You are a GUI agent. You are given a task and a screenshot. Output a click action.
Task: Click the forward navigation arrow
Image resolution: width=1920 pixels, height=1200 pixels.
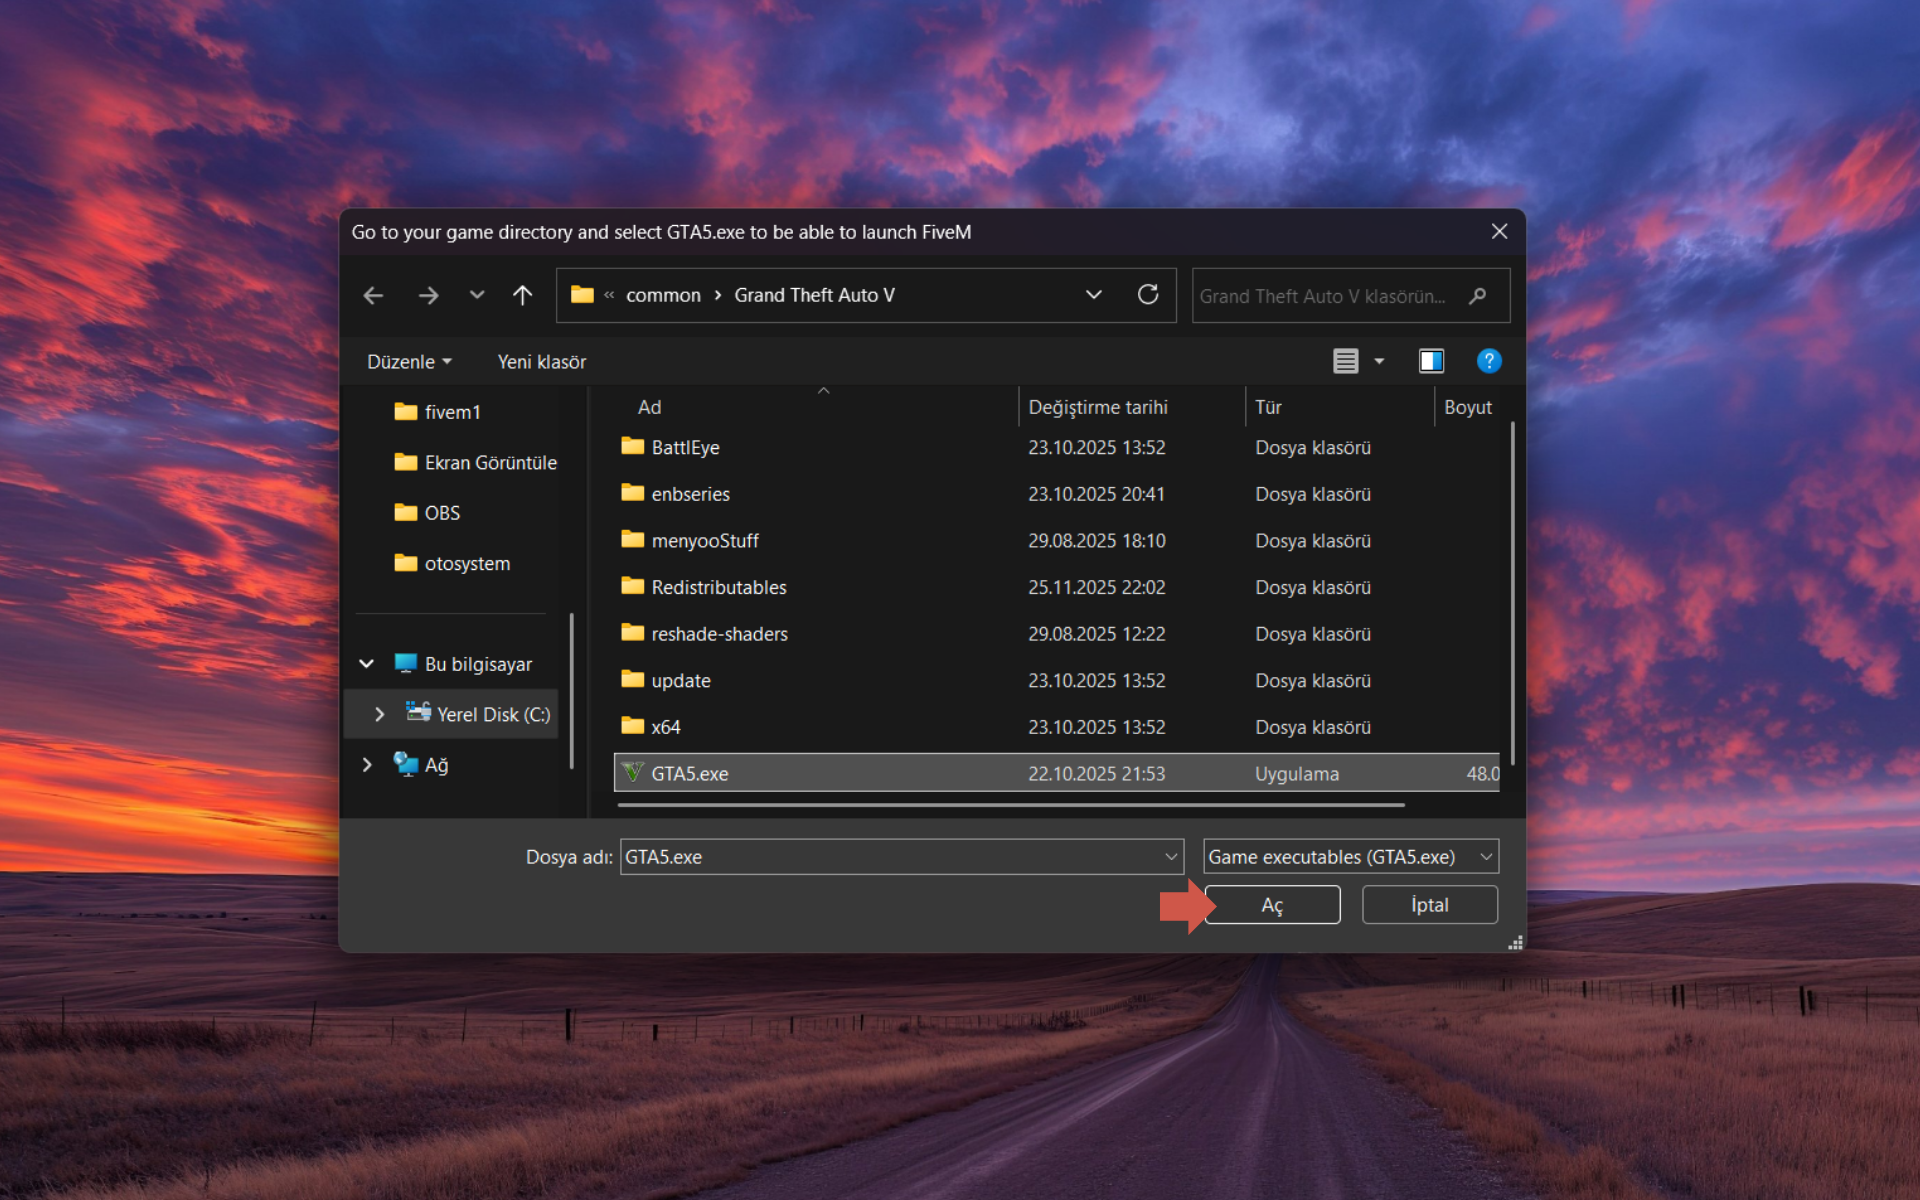428,296
